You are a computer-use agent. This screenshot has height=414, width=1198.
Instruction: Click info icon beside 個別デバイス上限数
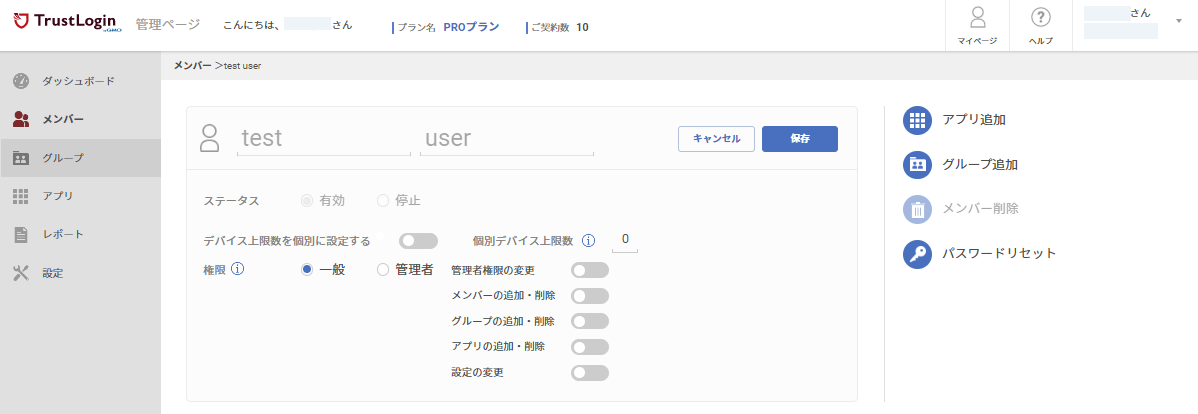(588, 241)
